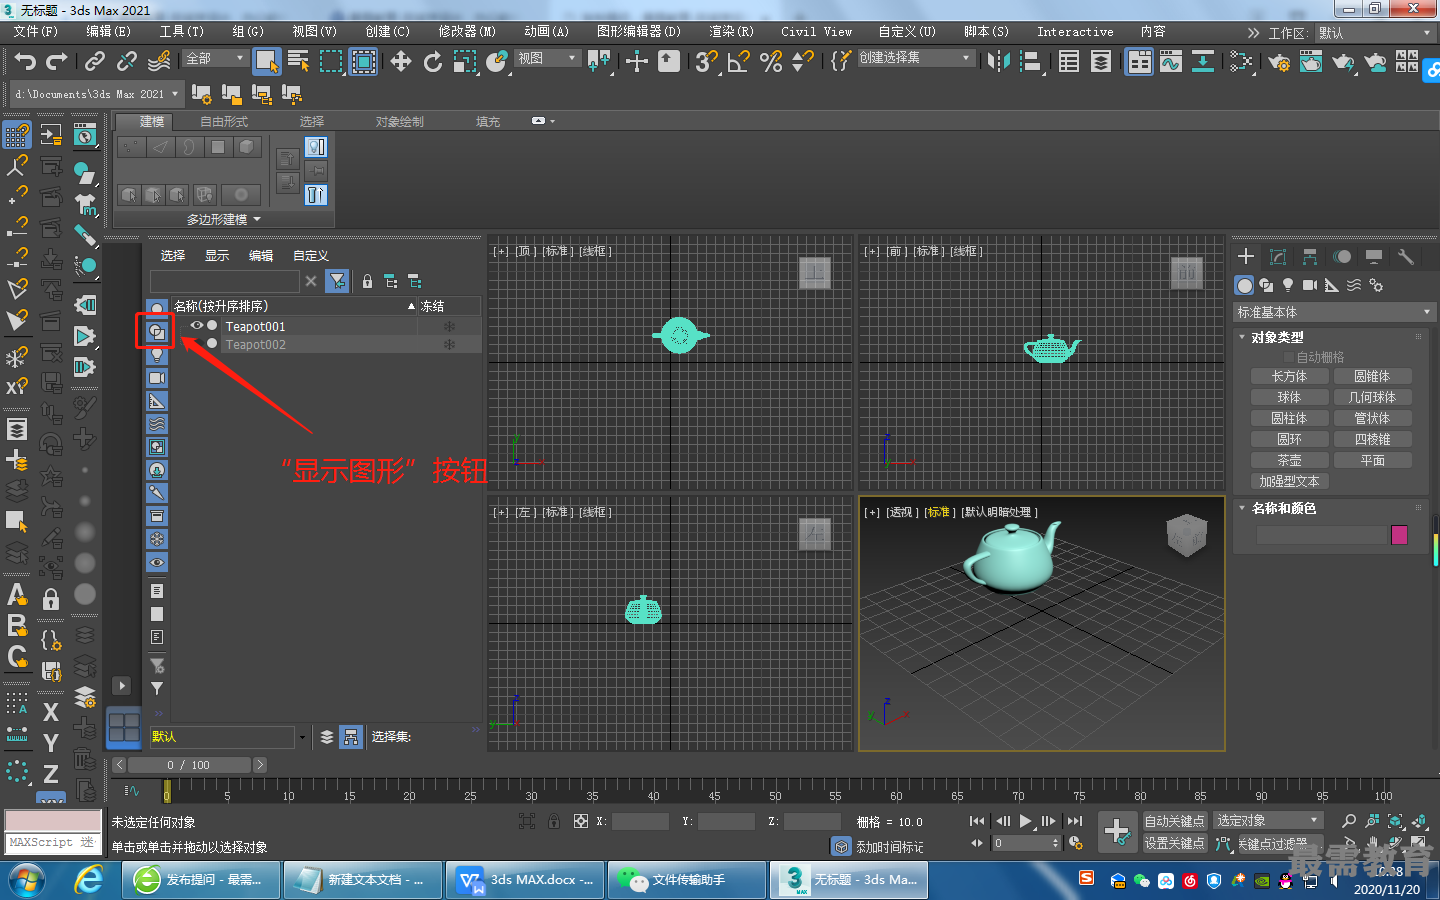
Task: Open the Schematic View icon
Action: click(x=1203, y=61)
